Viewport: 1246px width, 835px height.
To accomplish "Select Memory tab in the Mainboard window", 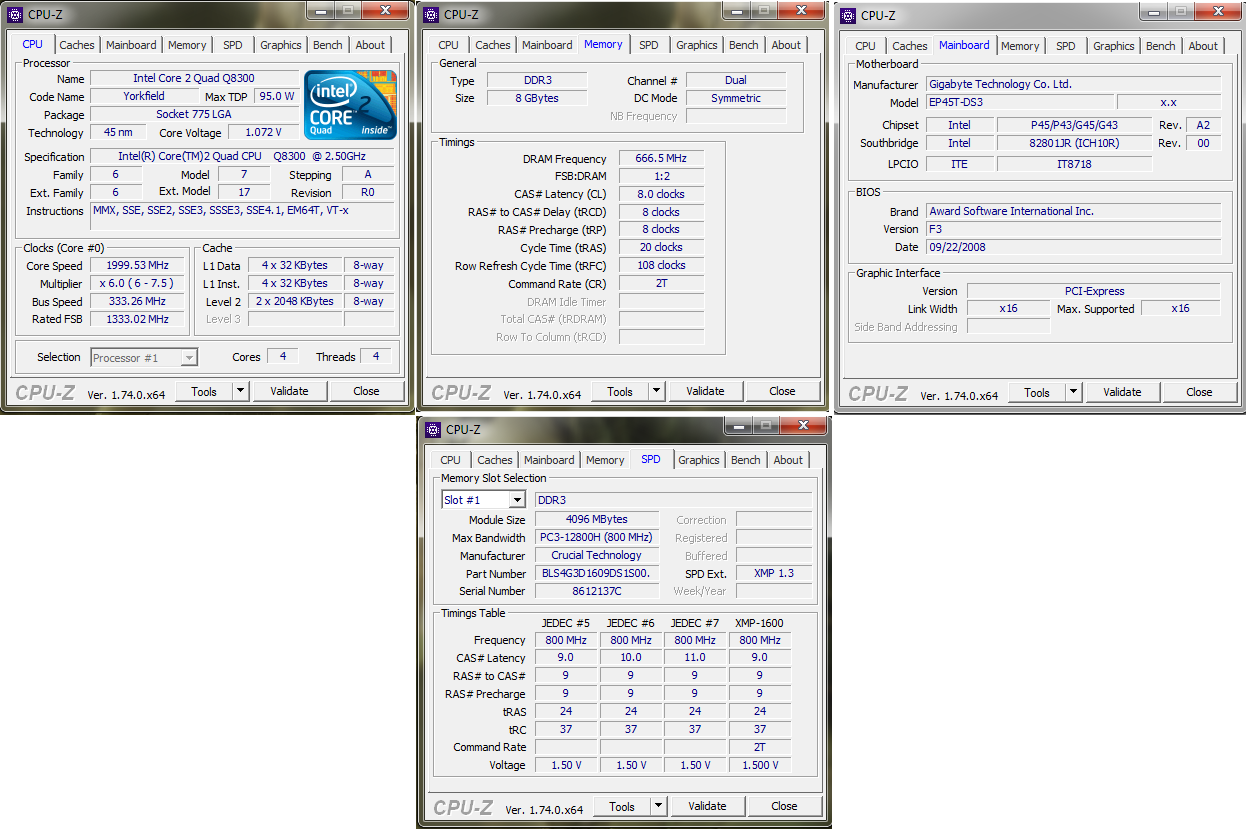I will tap(1020, 46).
